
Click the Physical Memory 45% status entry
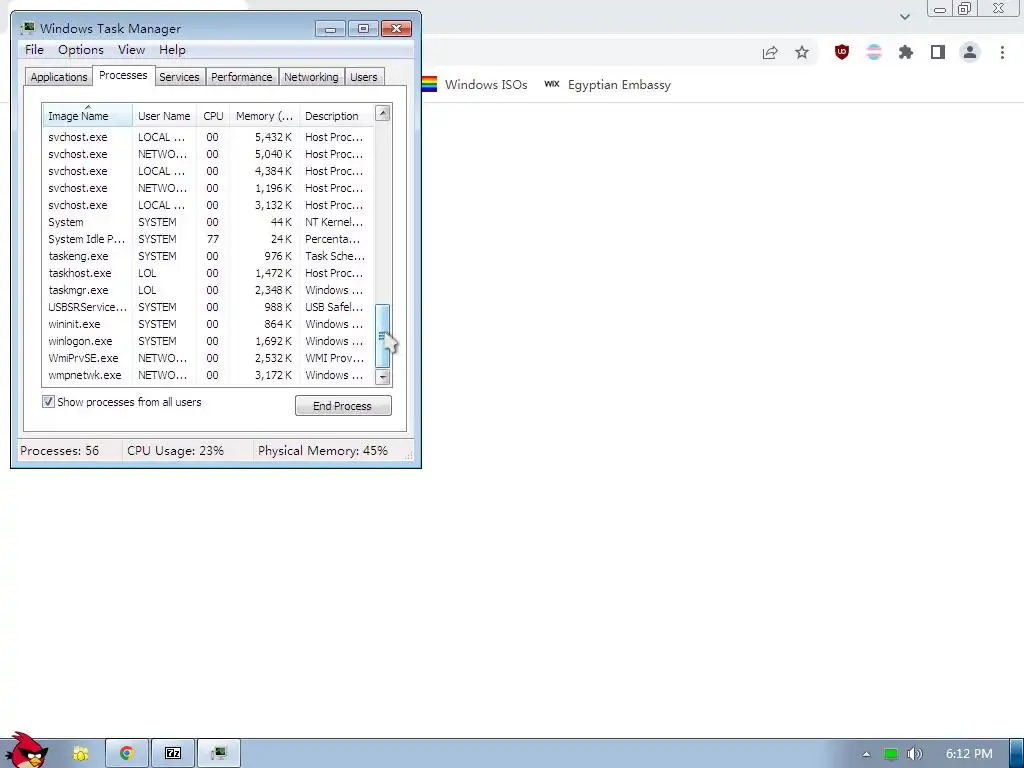(323, 451)
